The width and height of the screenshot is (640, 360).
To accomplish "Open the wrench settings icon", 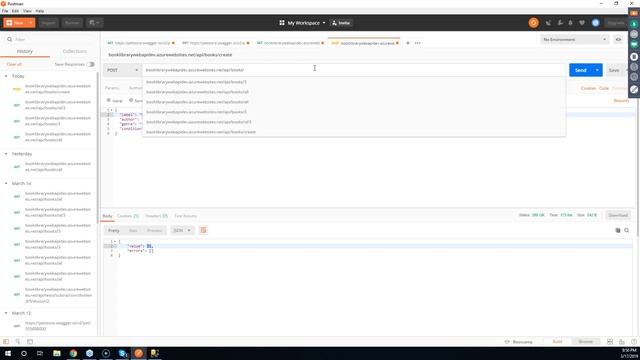I will [560, 23].
